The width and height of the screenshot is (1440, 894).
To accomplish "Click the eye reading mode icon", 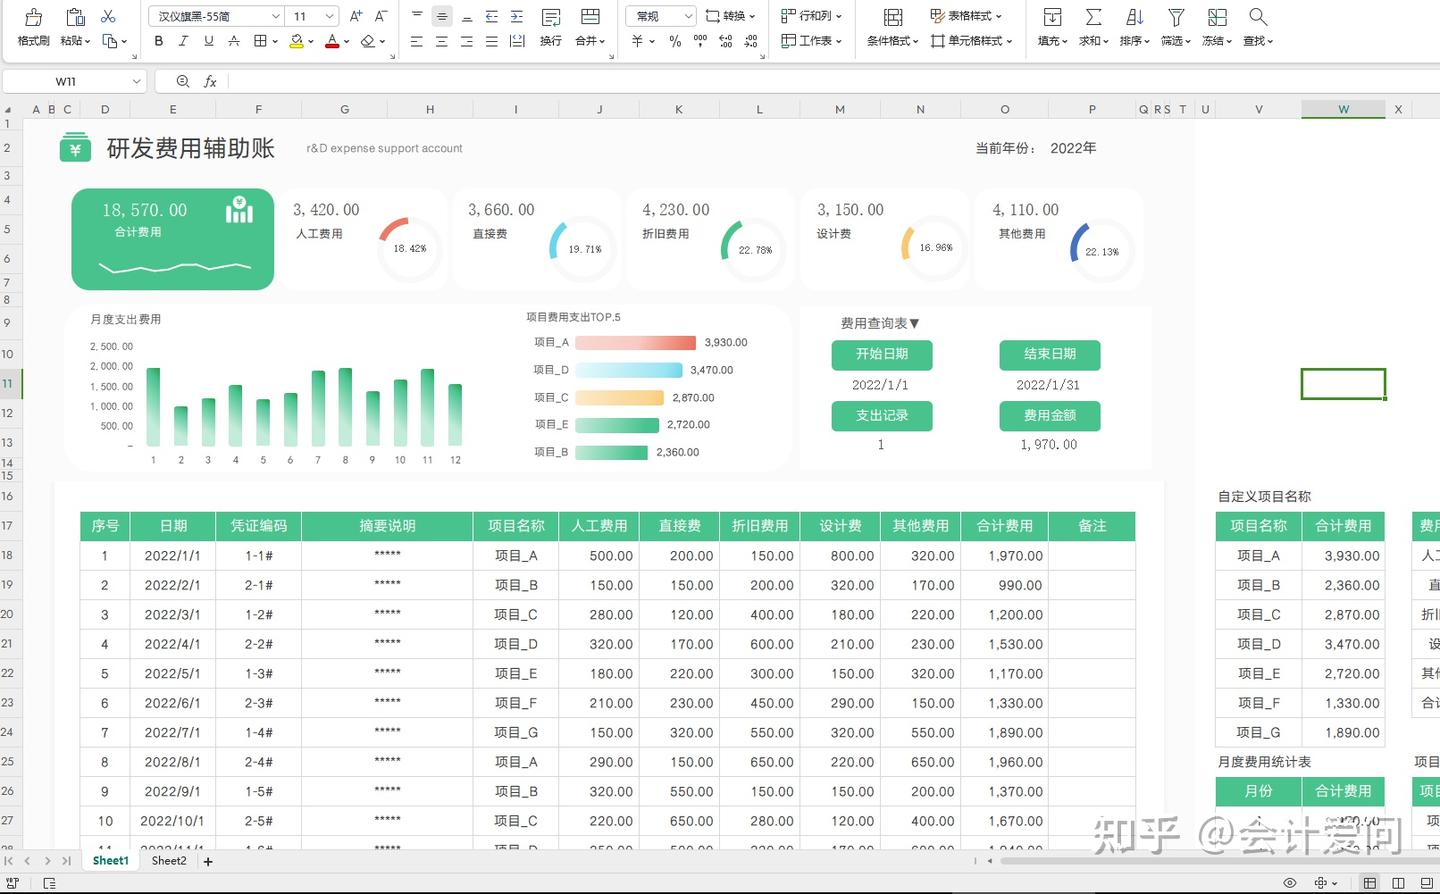I will coord(1290,883).
